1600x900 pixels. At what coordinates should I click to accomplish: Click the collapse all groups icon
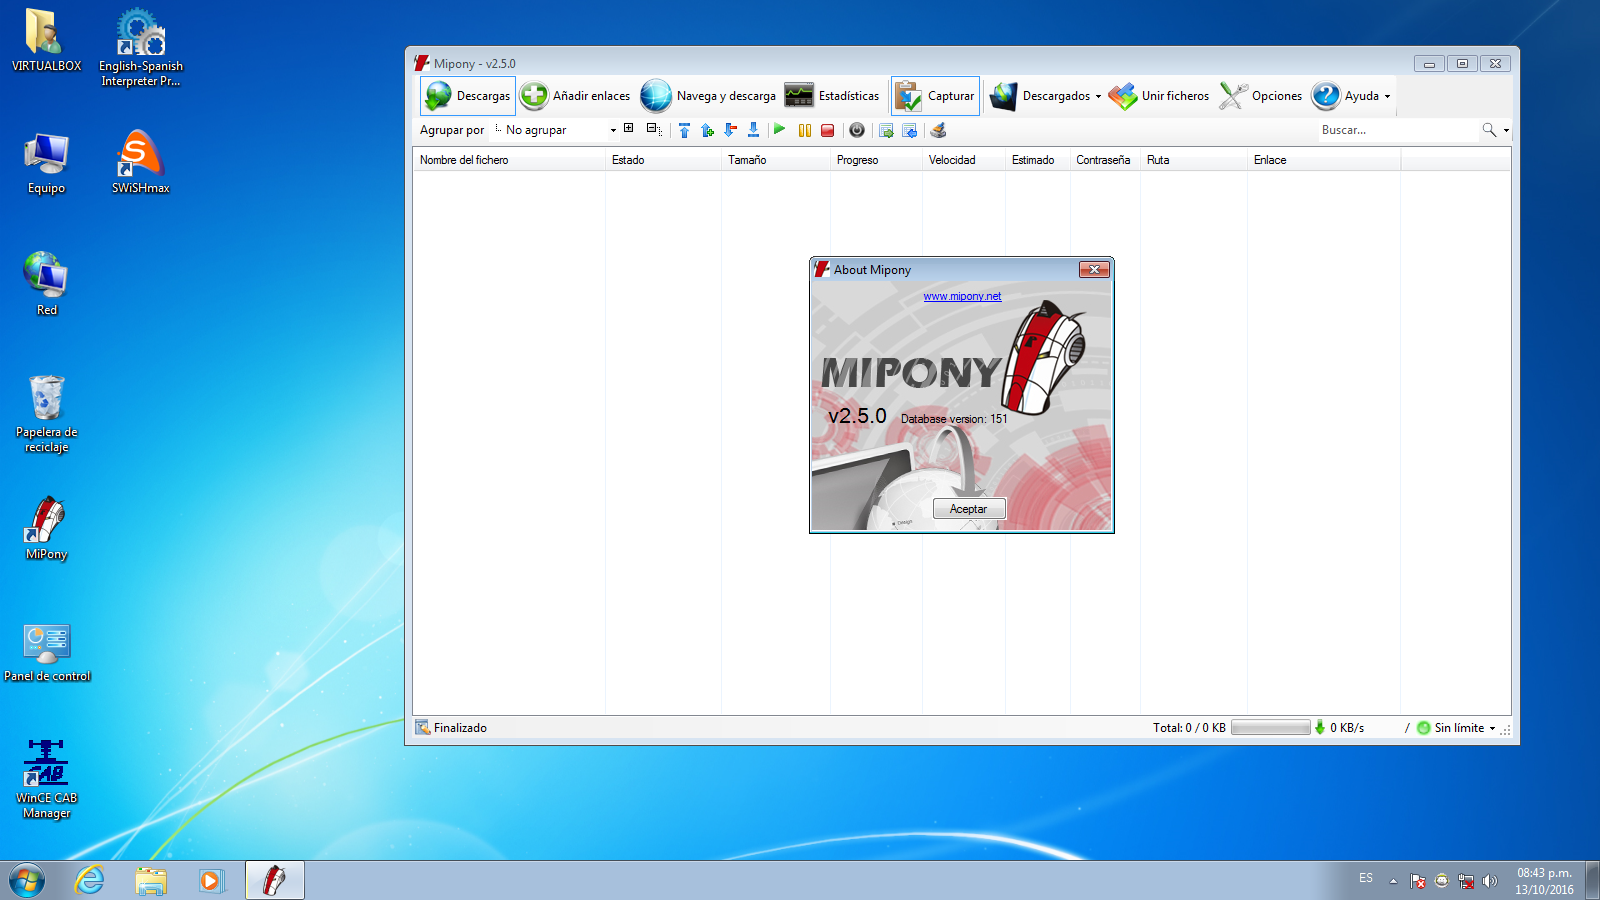(654, 129)
